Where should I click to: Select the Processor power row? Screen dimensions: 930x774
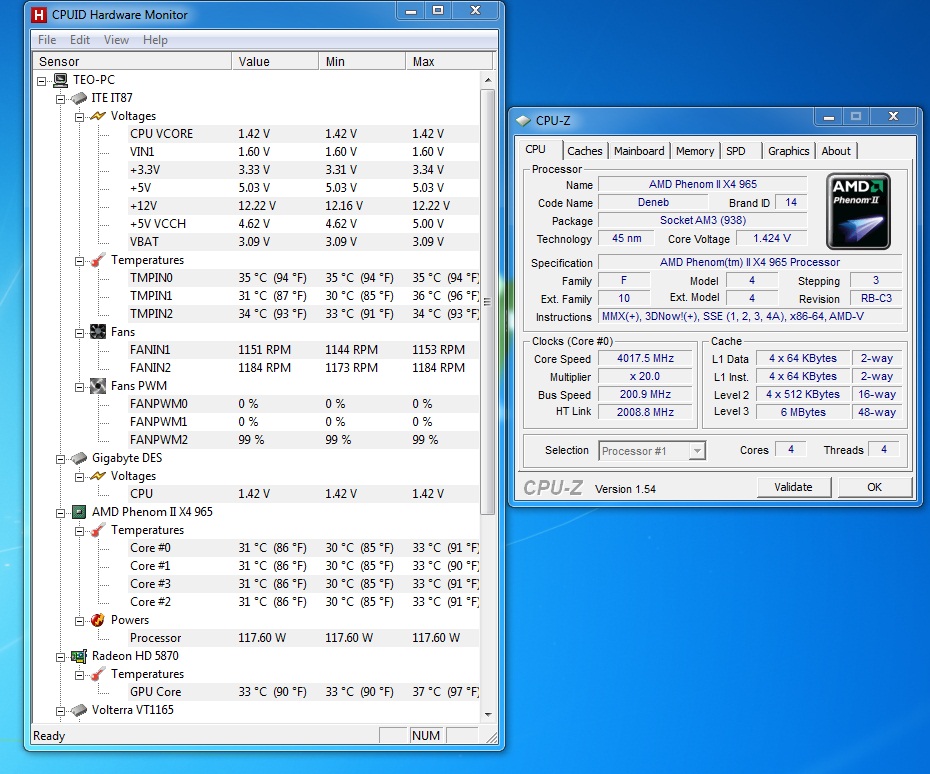pos(304,638)
